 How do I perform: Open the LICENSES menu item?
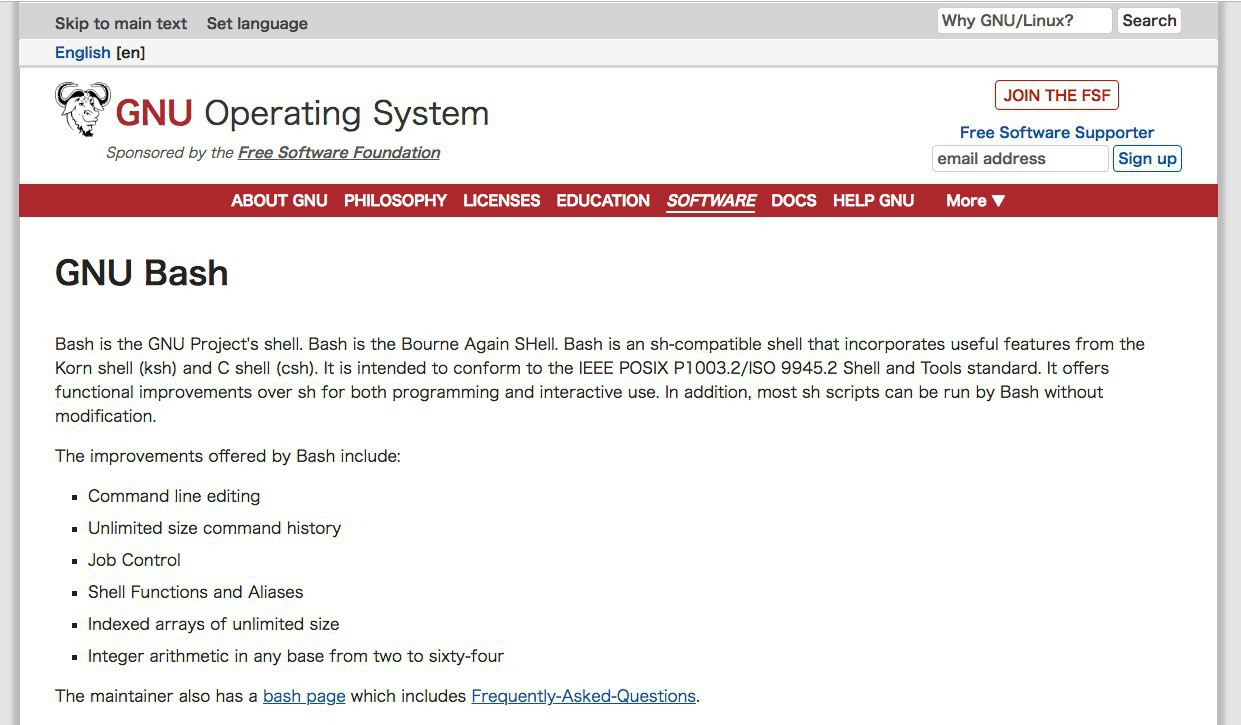click(x=501, y=200)
